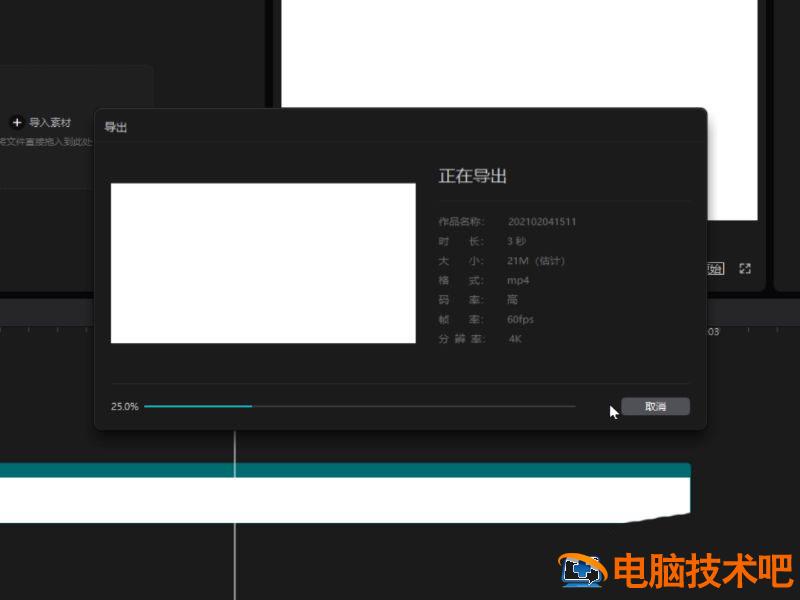Click the plus icon next to 导入素材
This screenshot has width=800, height=600.
click(x=17, y=122)
